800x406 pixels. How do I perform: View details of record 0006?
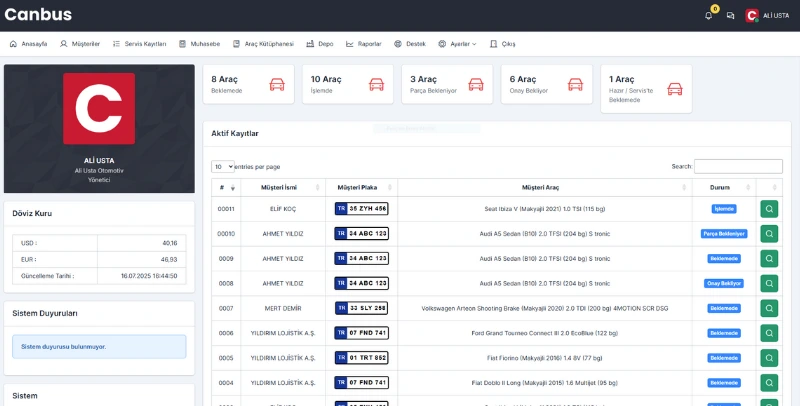click(x=769, y=333)
